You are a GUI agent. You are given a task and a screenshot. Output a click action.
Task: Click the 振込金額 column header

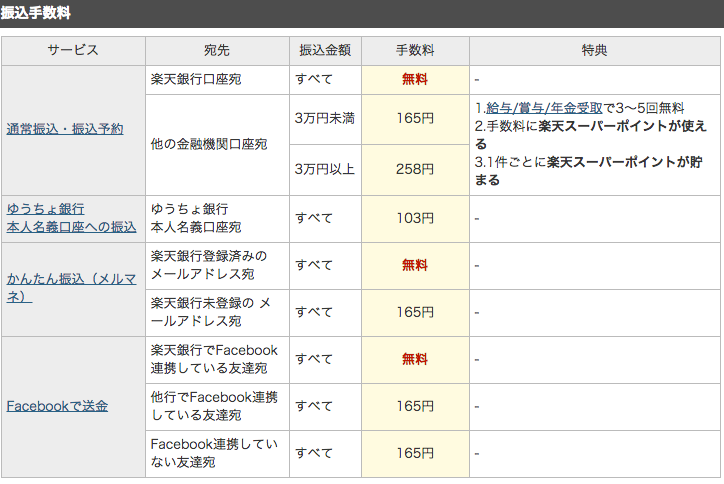coord(325,50)
